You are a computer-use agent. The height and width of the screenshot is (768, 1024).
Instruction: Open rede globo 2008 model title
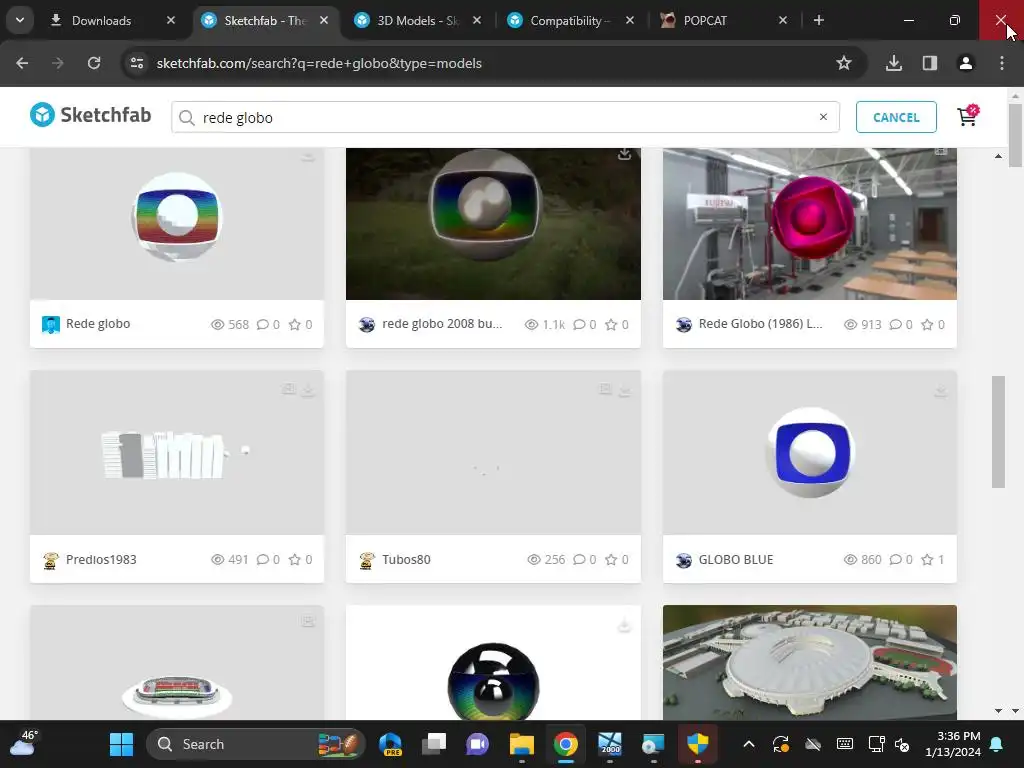click(x=442, y=324)
